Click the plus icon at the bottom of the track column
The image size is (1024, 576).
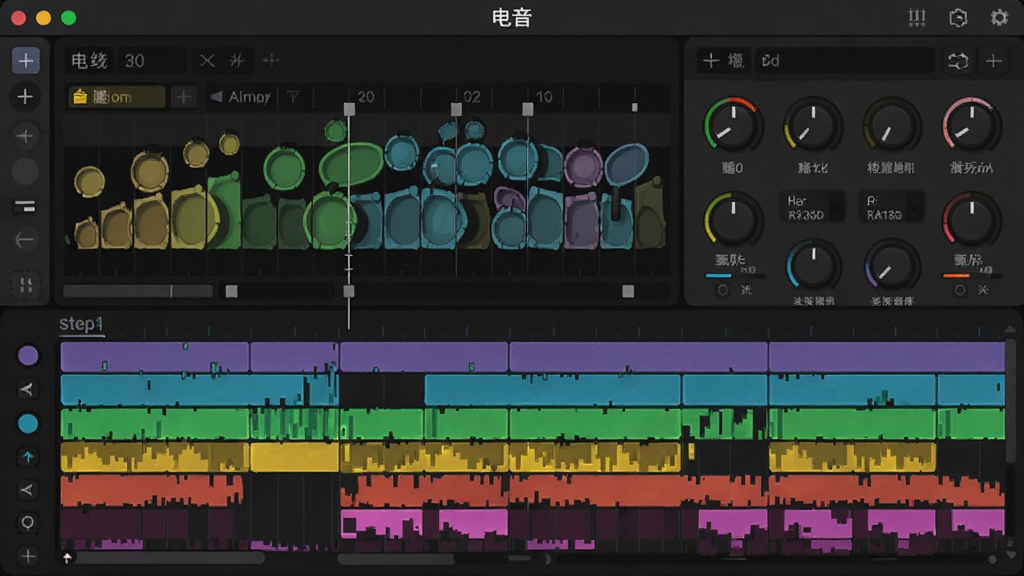tap(27, 556)
